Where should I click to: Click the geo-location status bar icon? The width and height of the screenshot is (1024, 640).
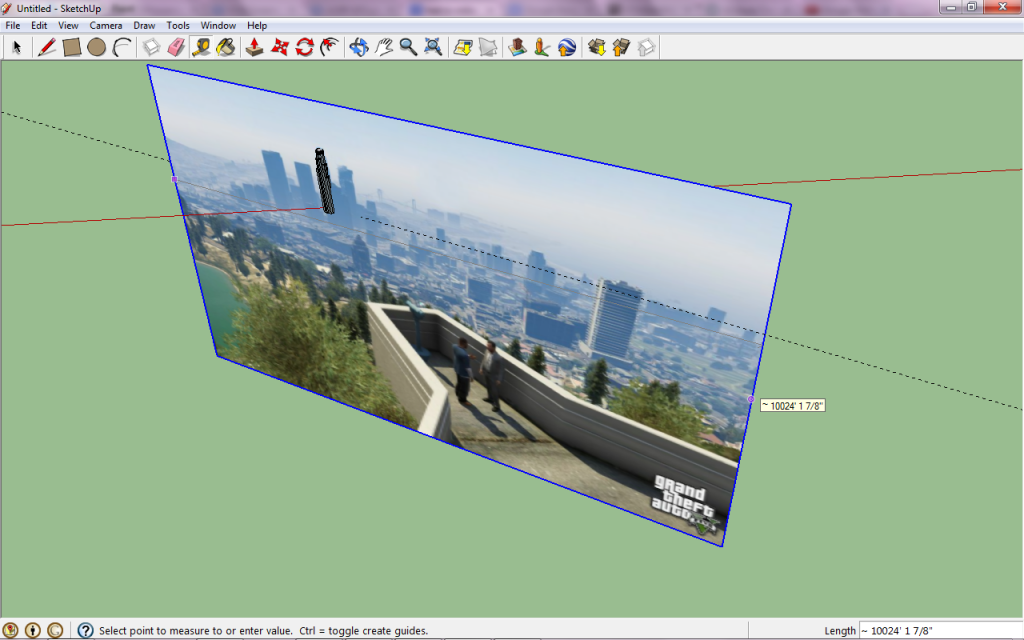11,631
